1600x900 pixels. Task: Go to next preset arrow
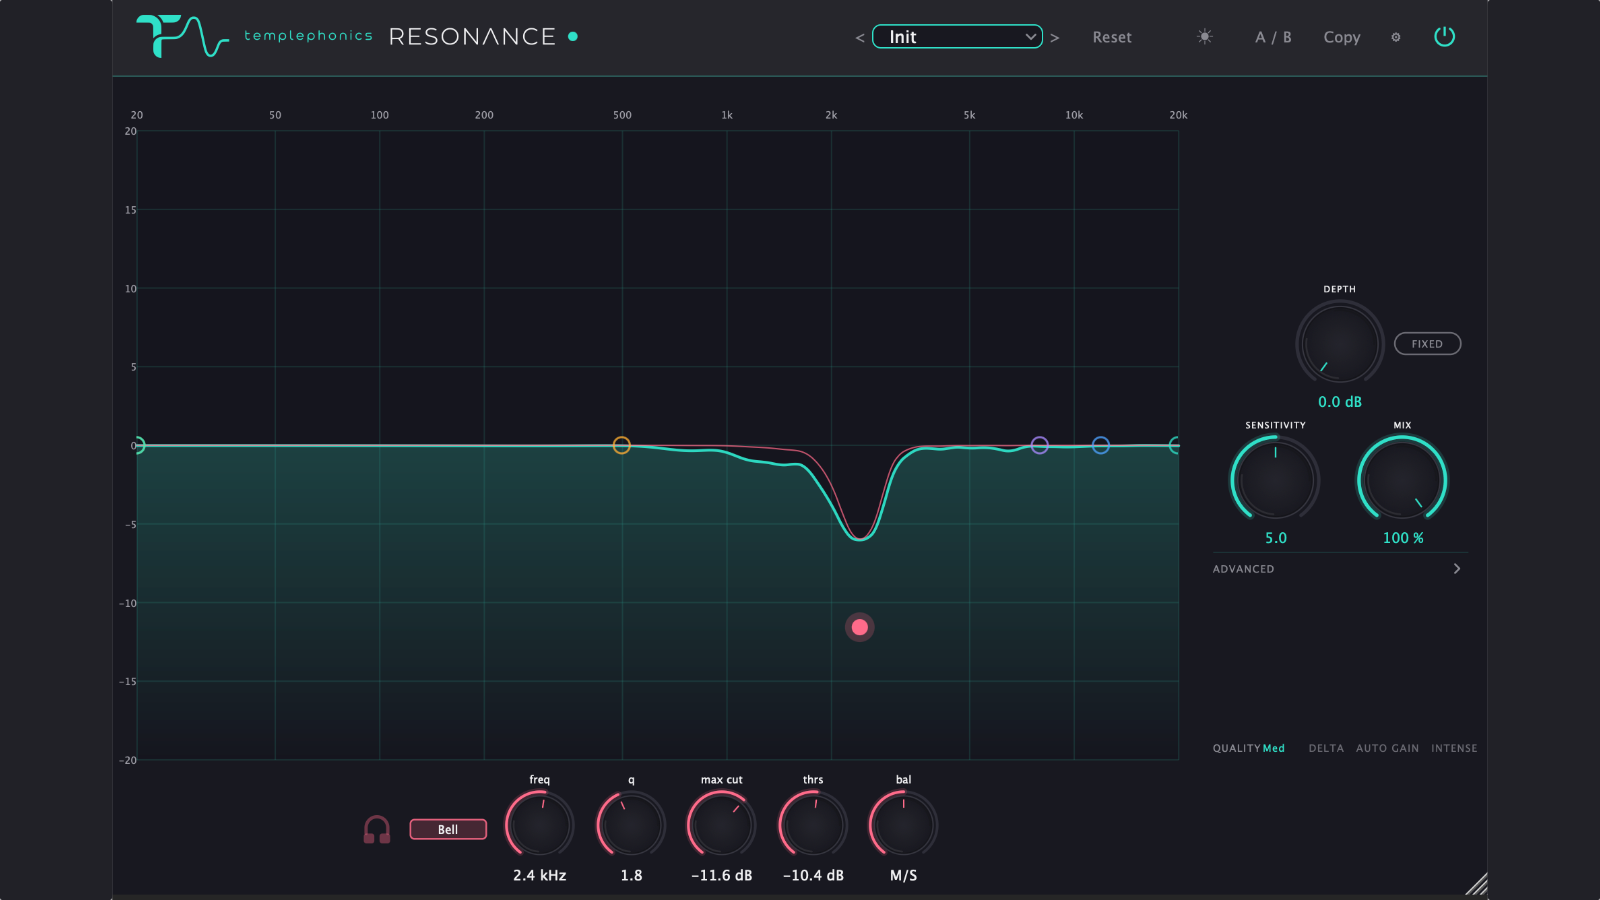pos(1054,38)
